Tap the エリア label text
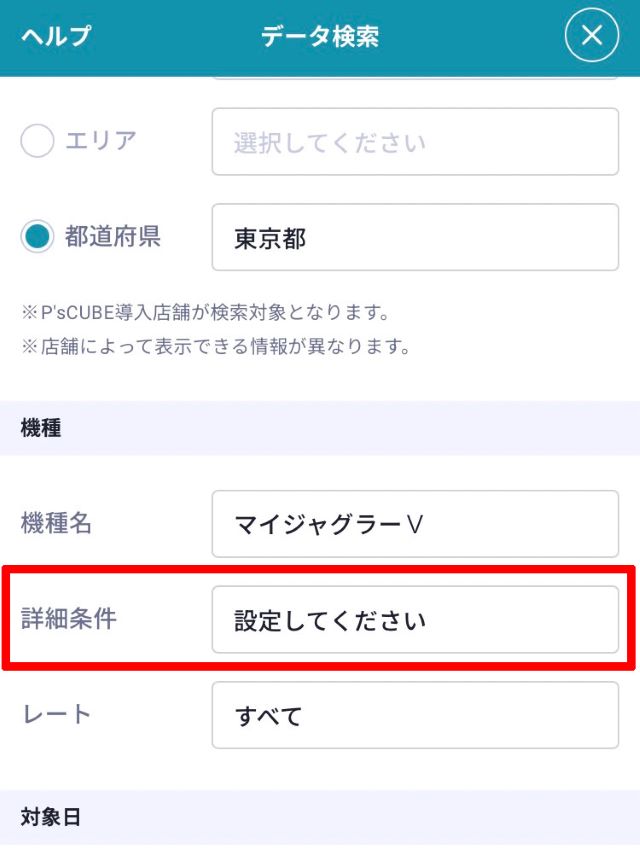640x862 pixels. click(100, 141)
